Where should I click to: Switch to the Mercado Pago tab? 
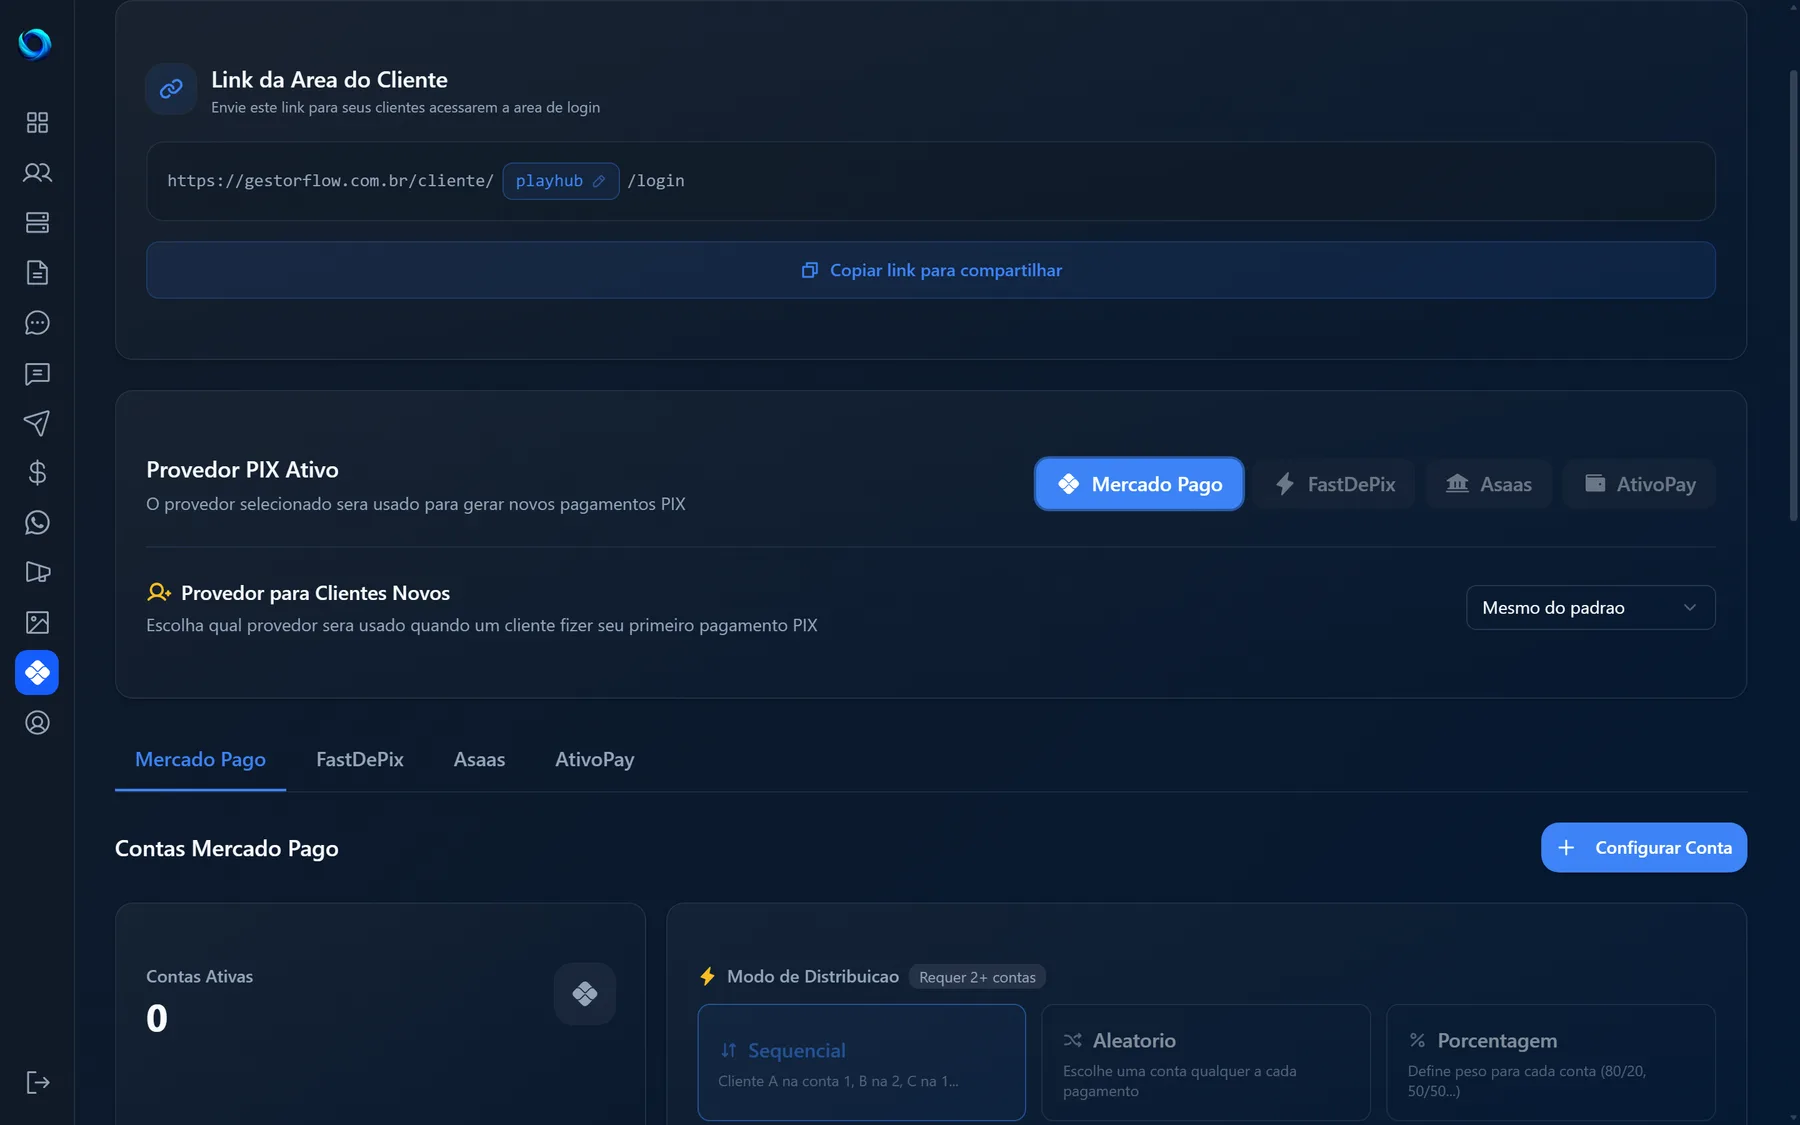pos(200,760)
